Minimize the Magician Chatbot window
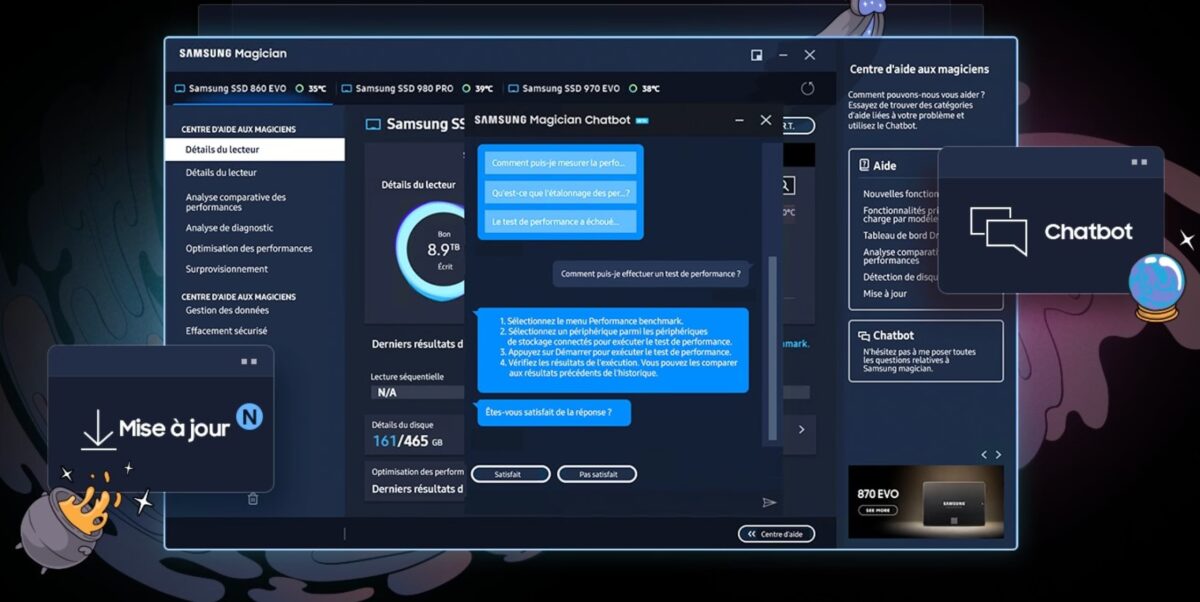 (739, 120)
